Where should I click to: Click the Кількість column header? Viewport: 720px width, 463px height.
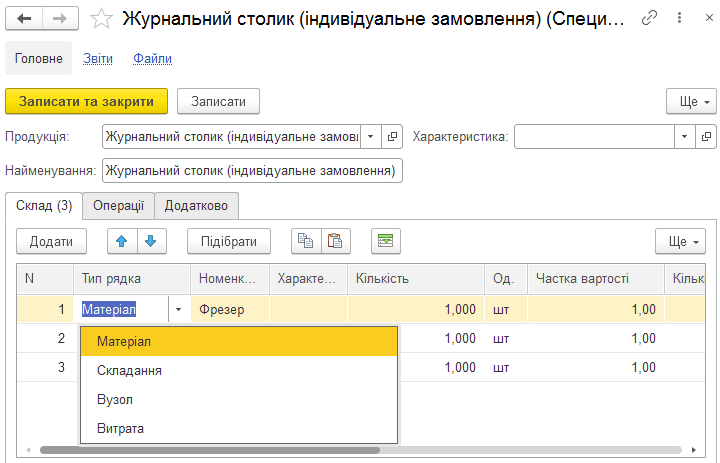[x=416, y=278]
